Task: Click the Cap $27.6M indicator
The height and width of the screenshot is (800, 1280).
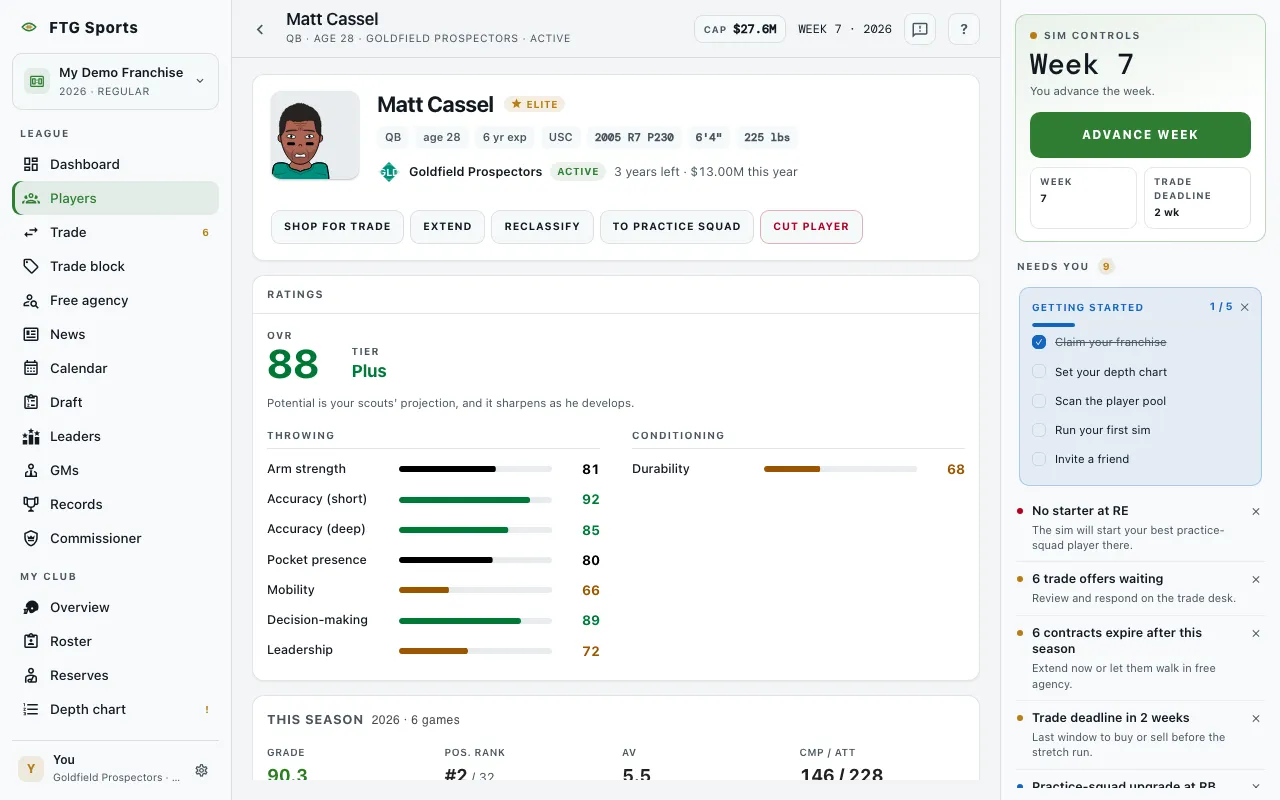Action: tap(740, 29)
